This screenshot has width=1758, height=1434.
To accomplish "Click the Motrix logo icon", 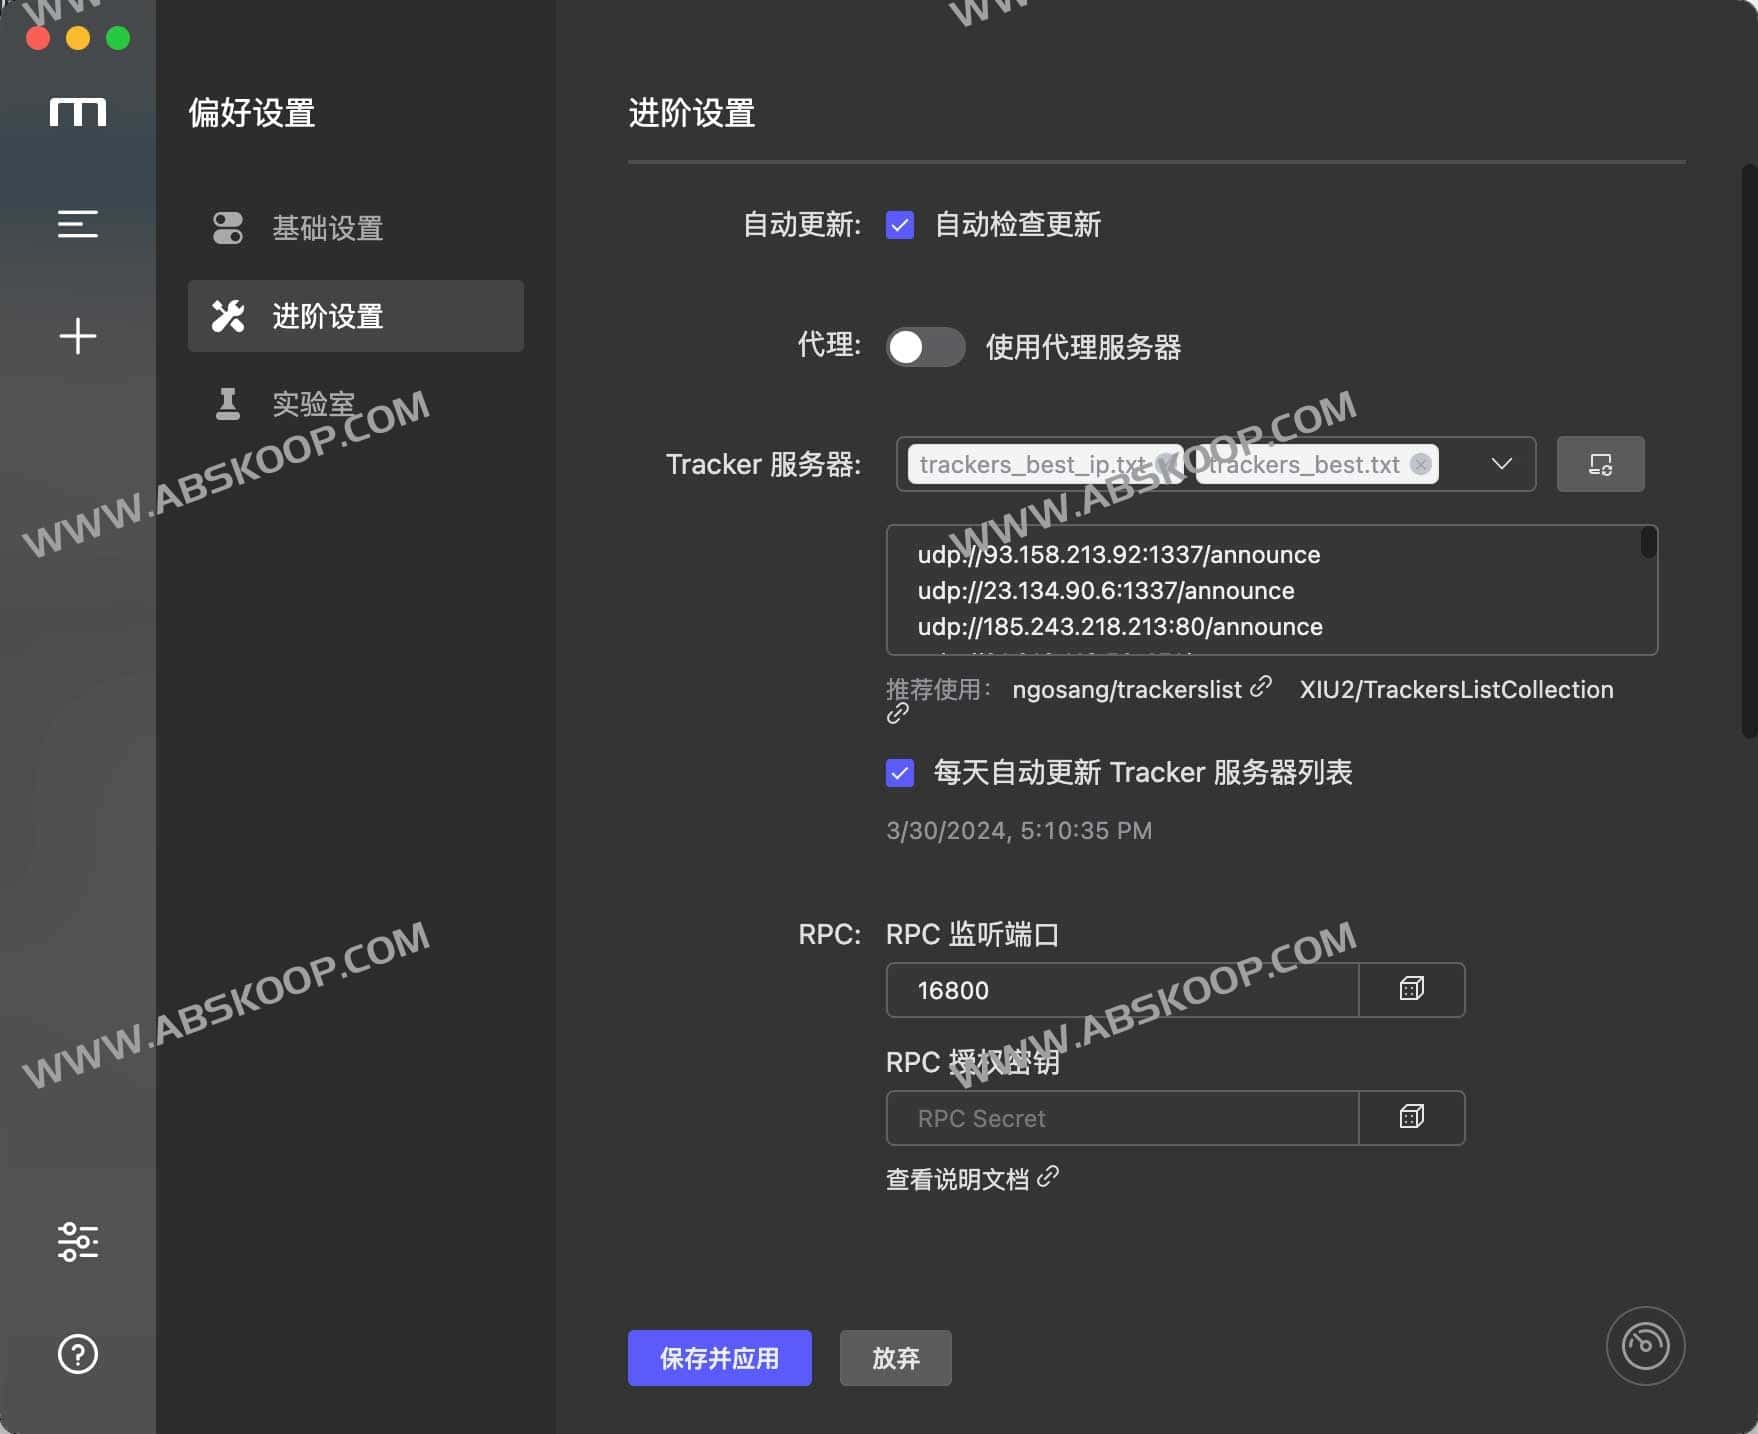I will click(77, 112).
